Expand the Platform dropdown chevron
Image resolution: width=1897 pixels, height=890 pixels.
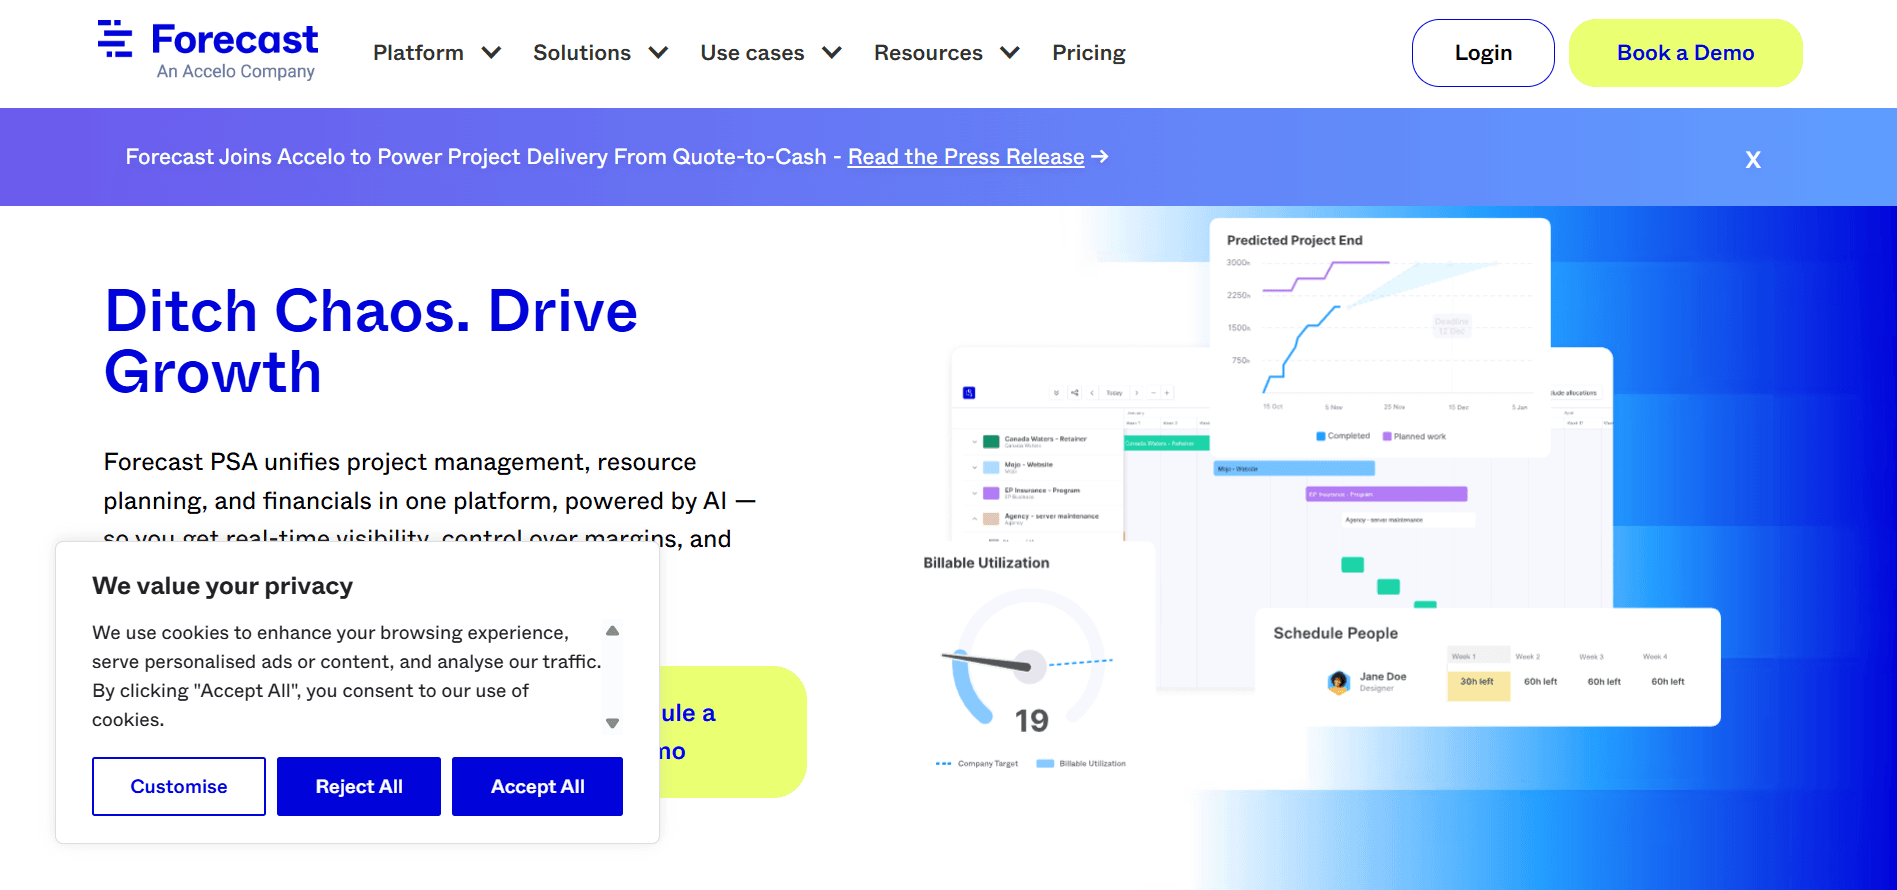click(491, 53)
